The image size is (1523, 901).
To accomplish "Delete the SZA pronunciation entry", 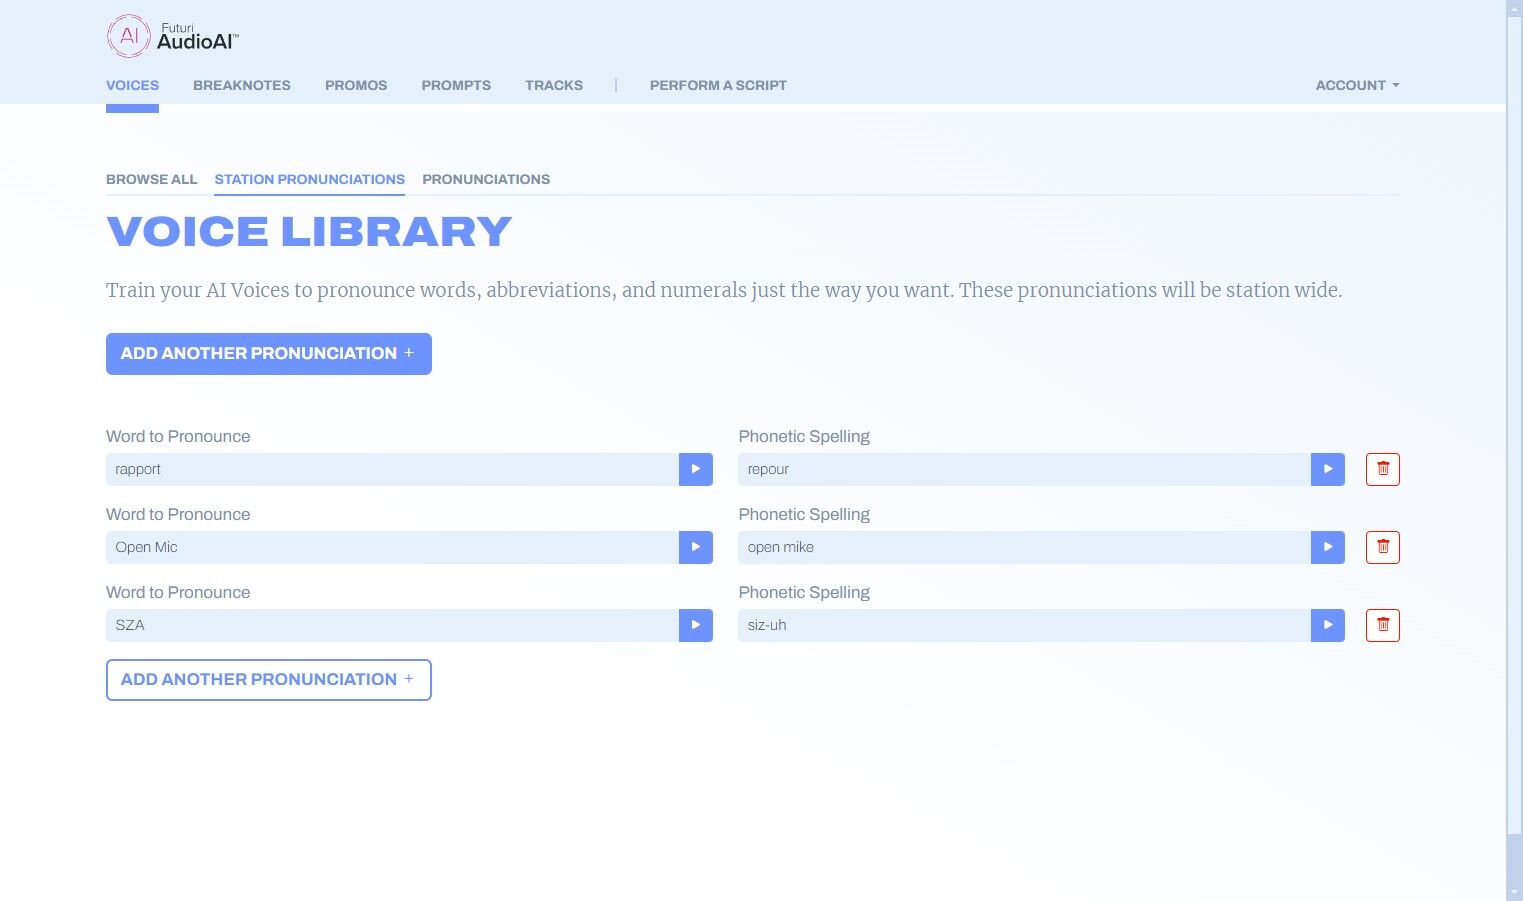I will coord(1382,625).
